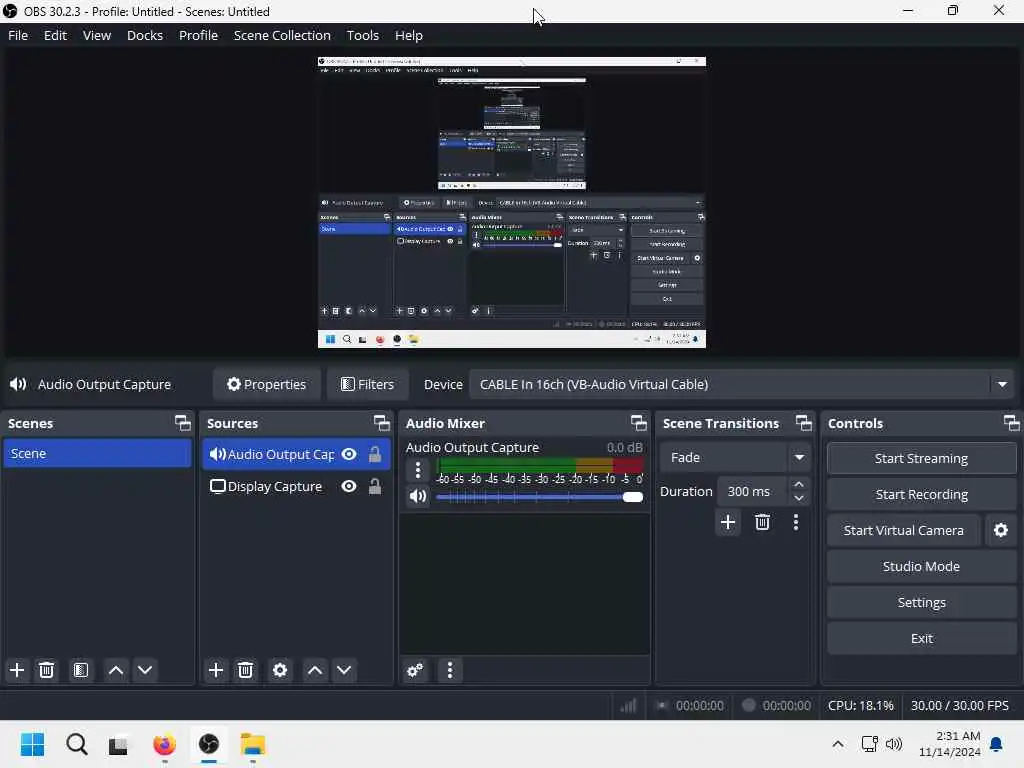Lock the Display Capture source

point(375,487)
